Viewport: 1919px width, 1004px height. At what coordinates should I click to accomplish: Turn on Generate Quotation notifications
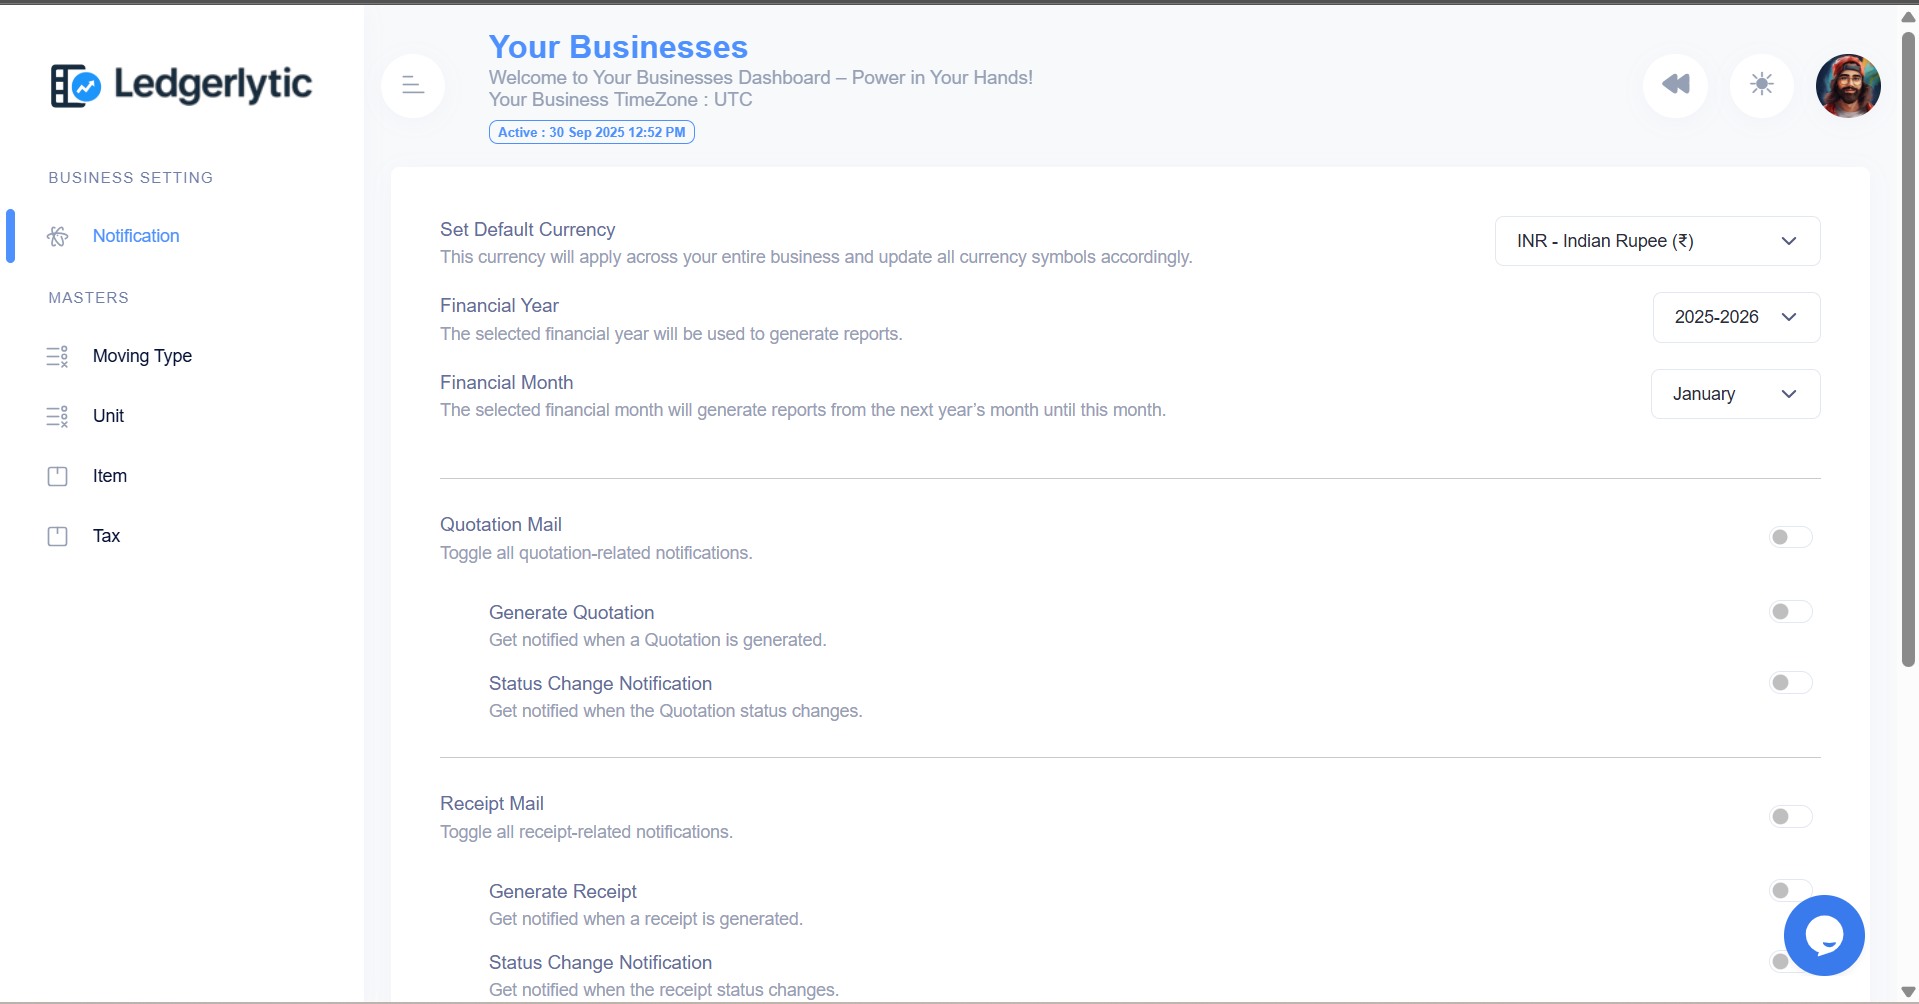click(x=1789, y=612)
